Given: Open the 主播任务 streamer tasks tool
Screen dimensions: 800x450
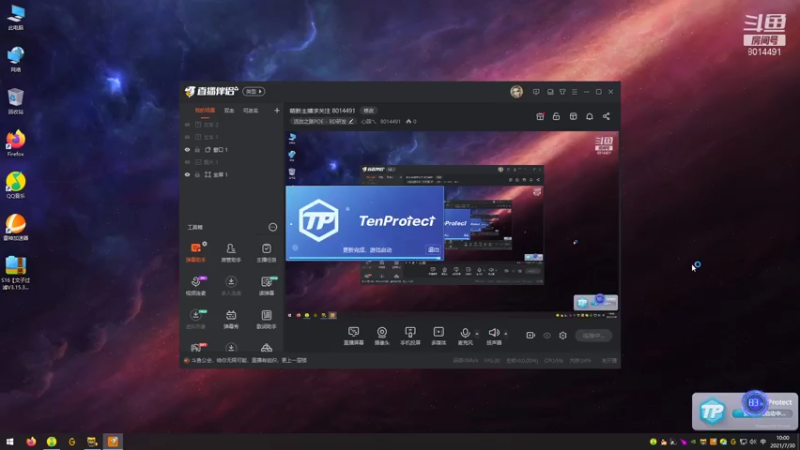Looking at the screenshot, I should 266,253.
